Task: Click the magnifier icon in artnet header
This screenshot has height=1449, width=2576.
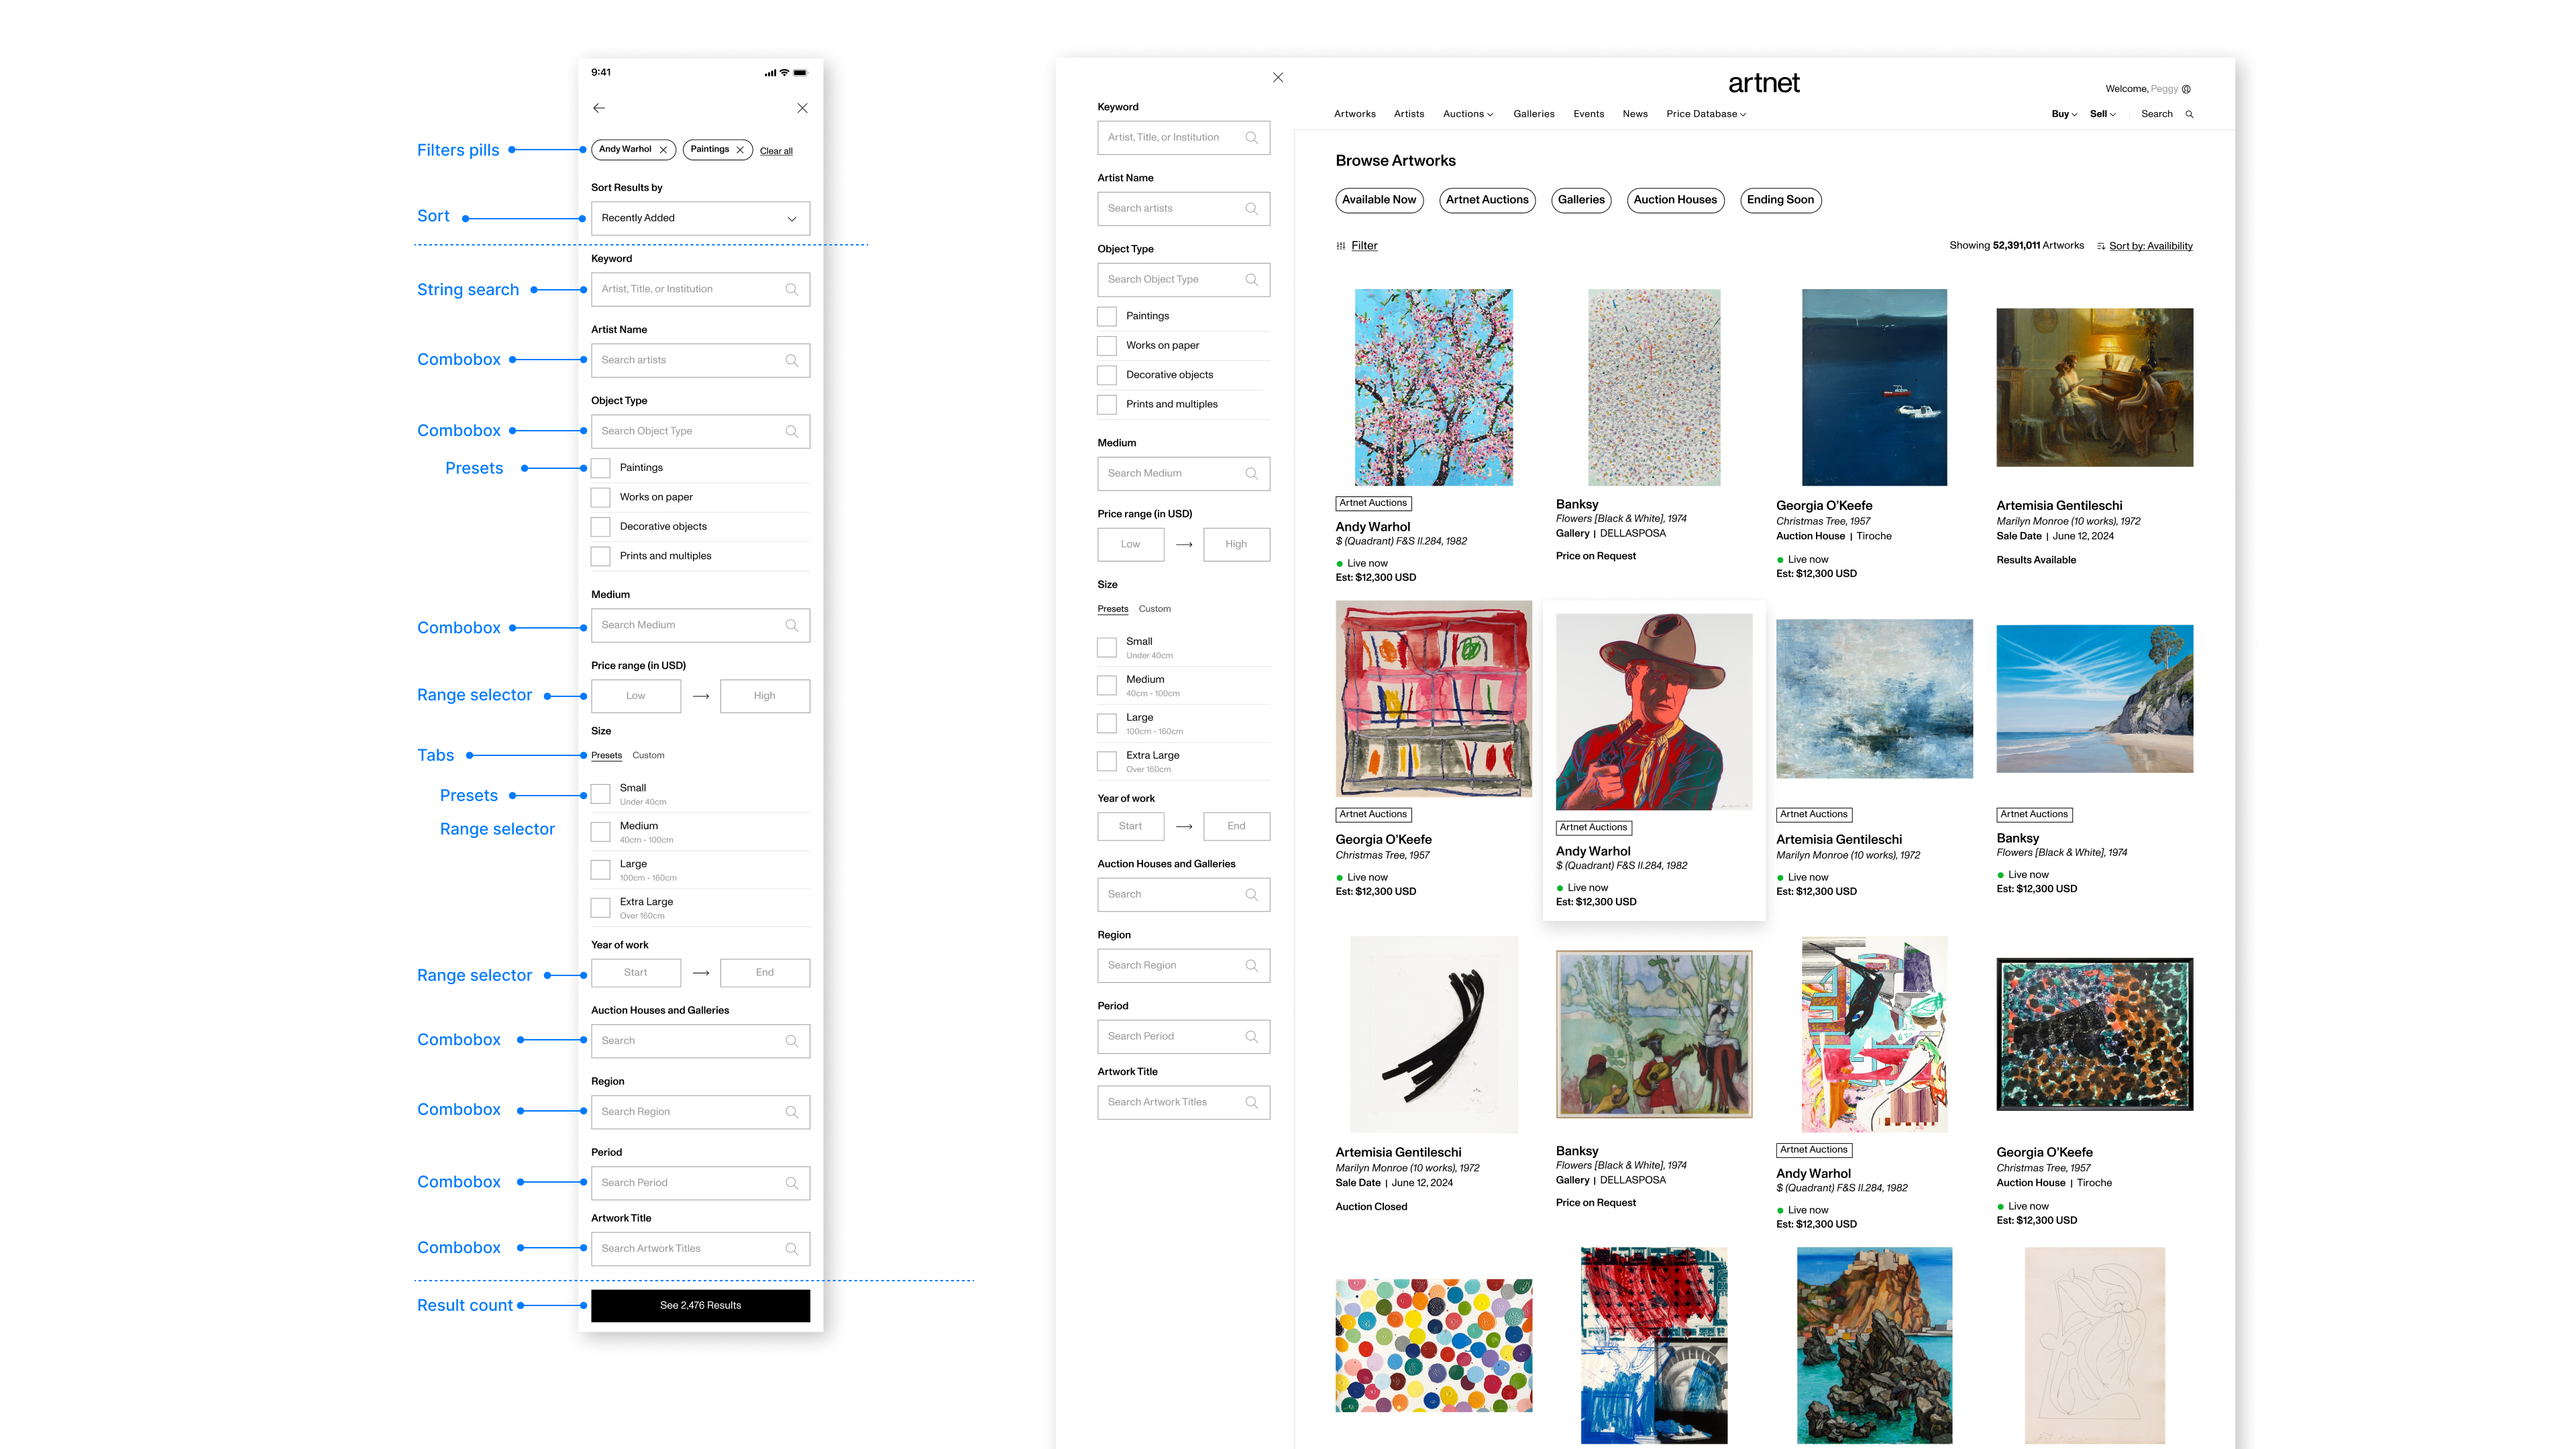Action: (2190, 114)
